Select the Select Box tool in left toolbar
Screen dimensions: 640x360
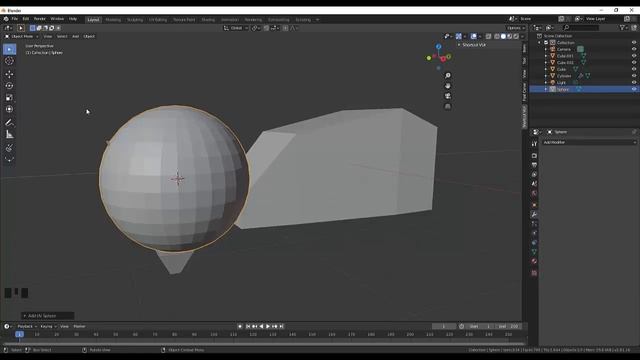point(9,49)
